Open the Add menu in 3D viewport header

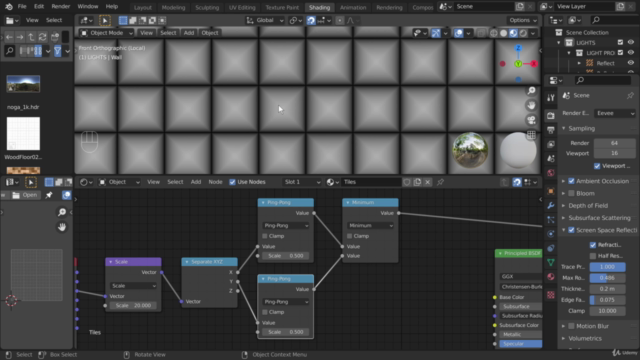(x=189, y=33)
